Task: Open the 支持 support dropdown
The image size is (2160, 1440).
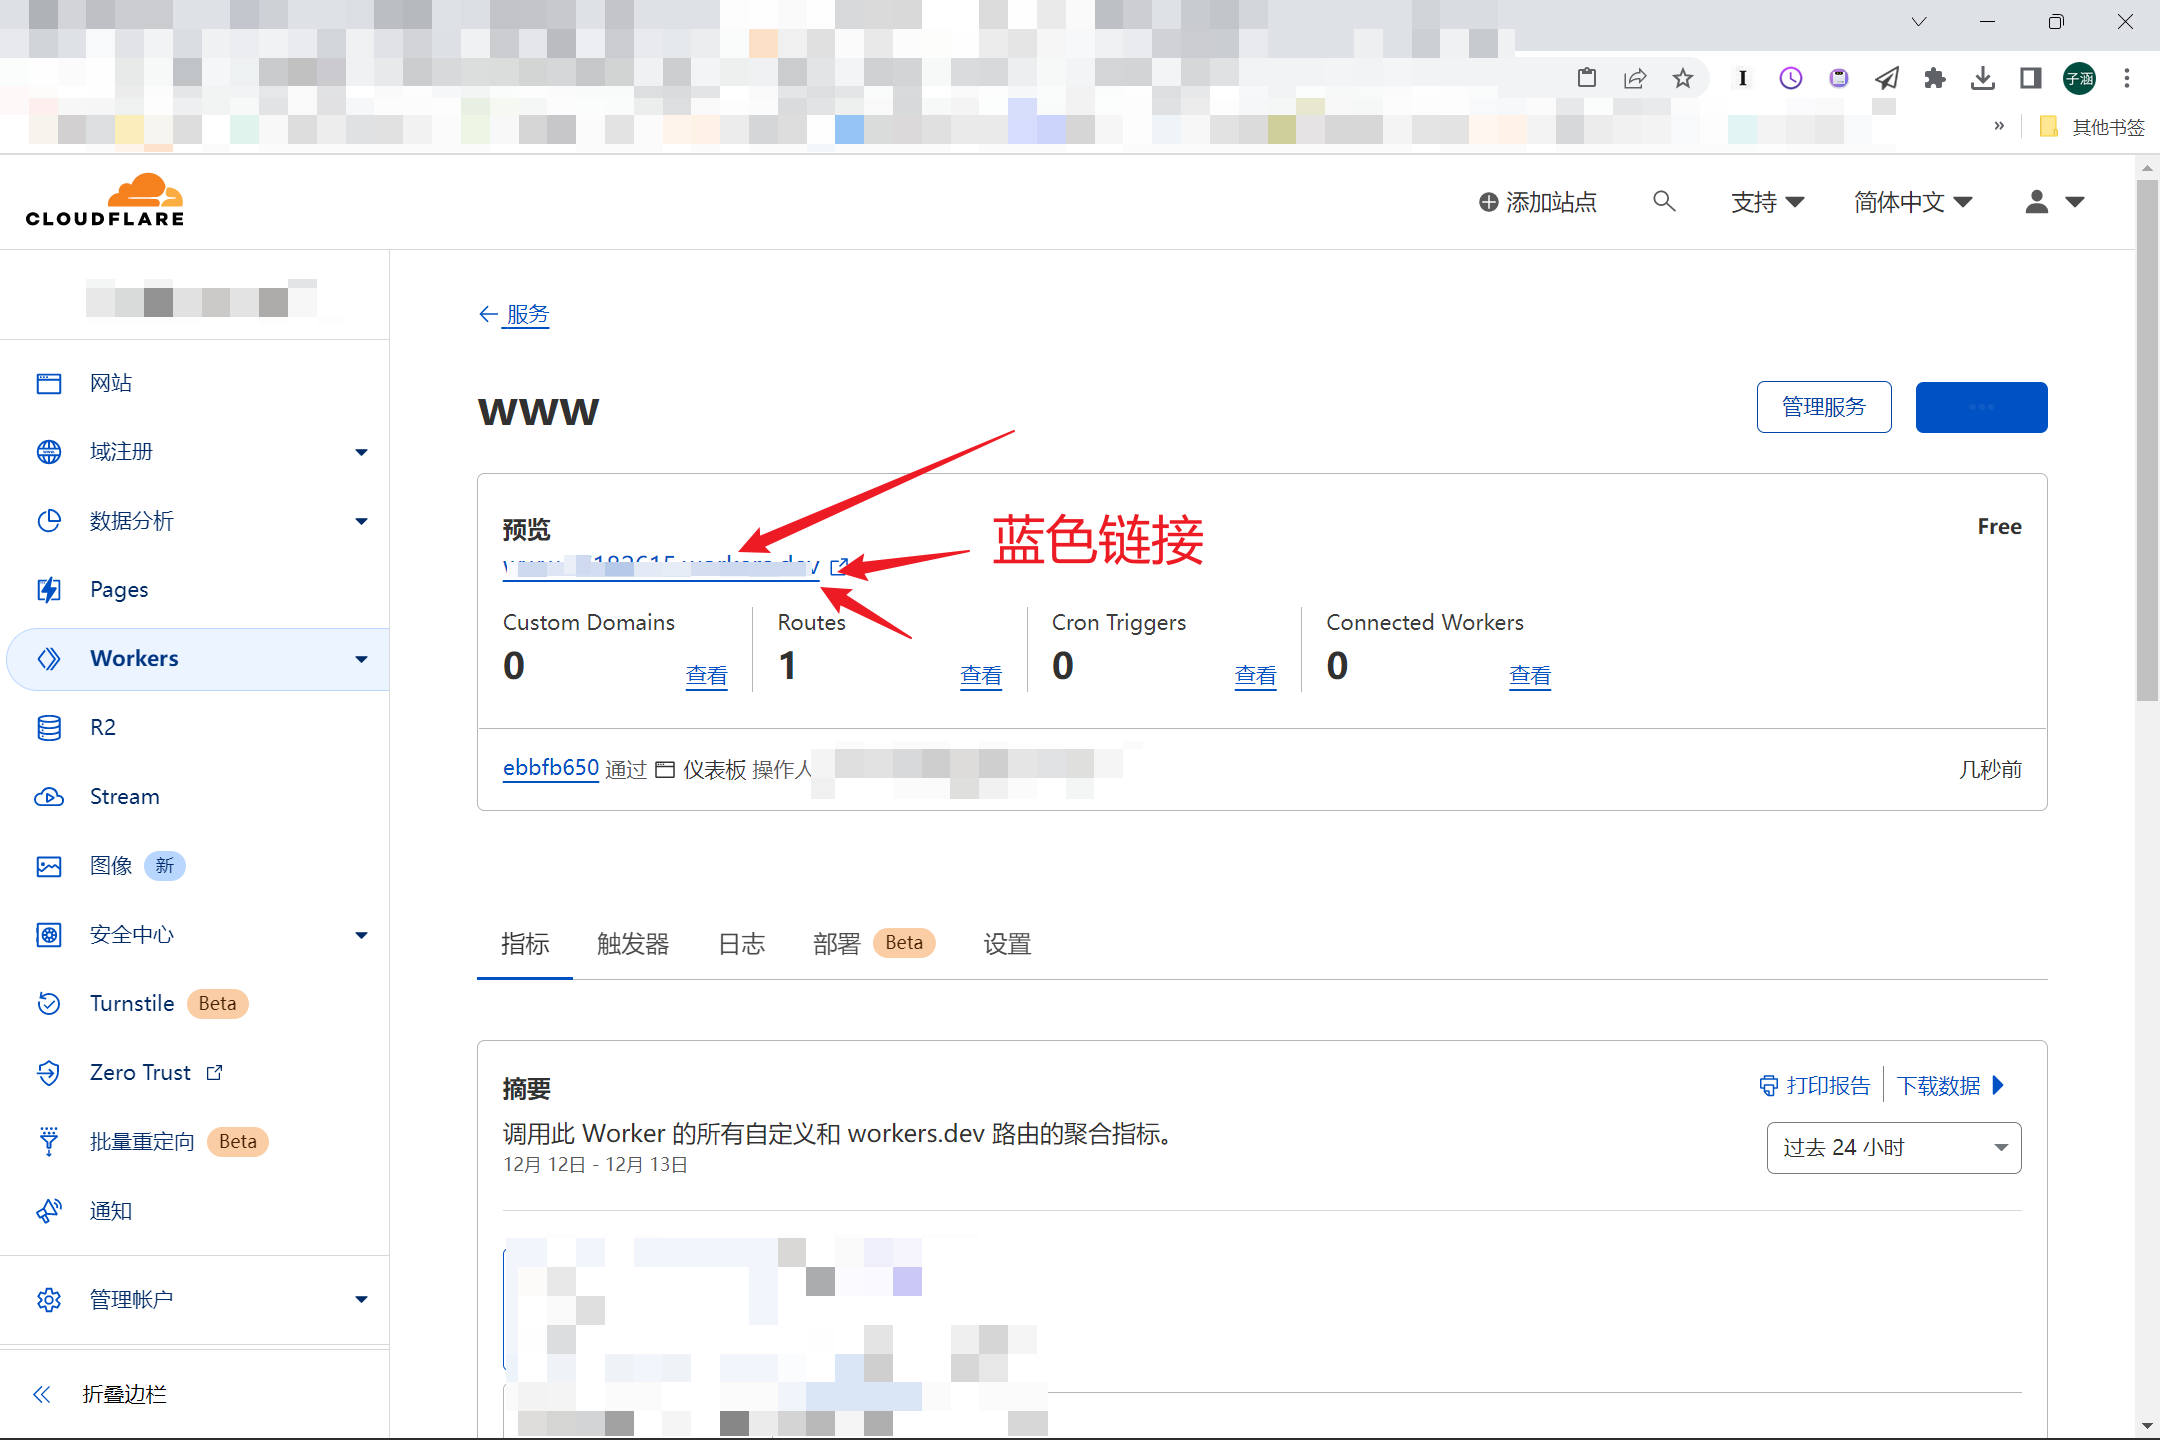Action: [1767, 202]
